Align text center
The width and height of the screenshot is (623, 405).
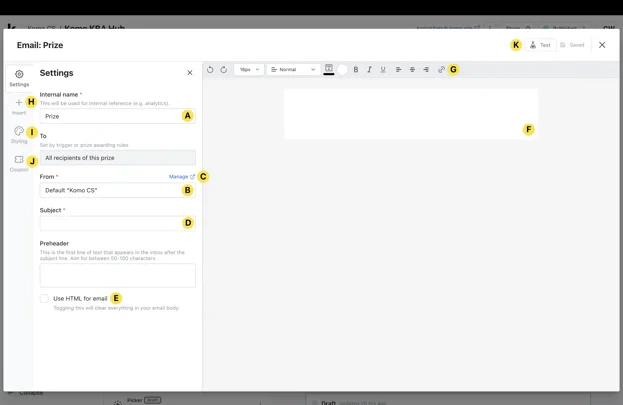(x=412, y=70)
